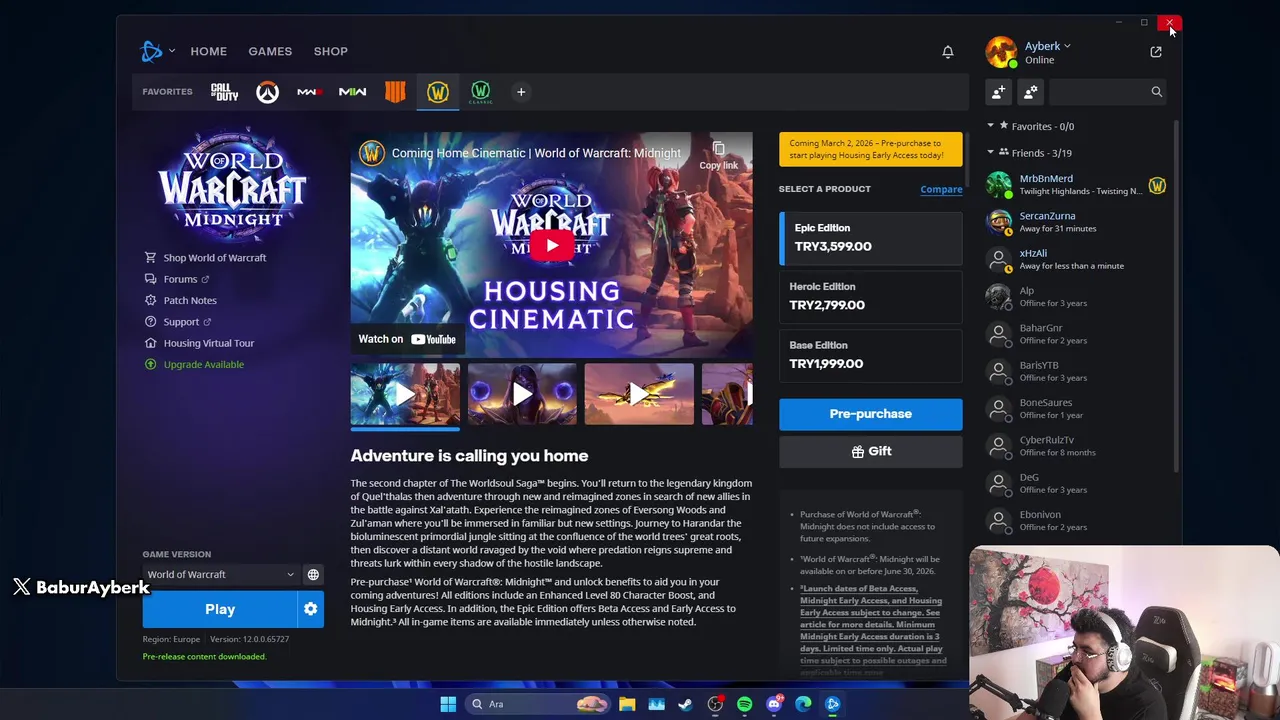1280x720 pixels.
Task: Collapse the Favorites friends group
Action: coord(991,126)
